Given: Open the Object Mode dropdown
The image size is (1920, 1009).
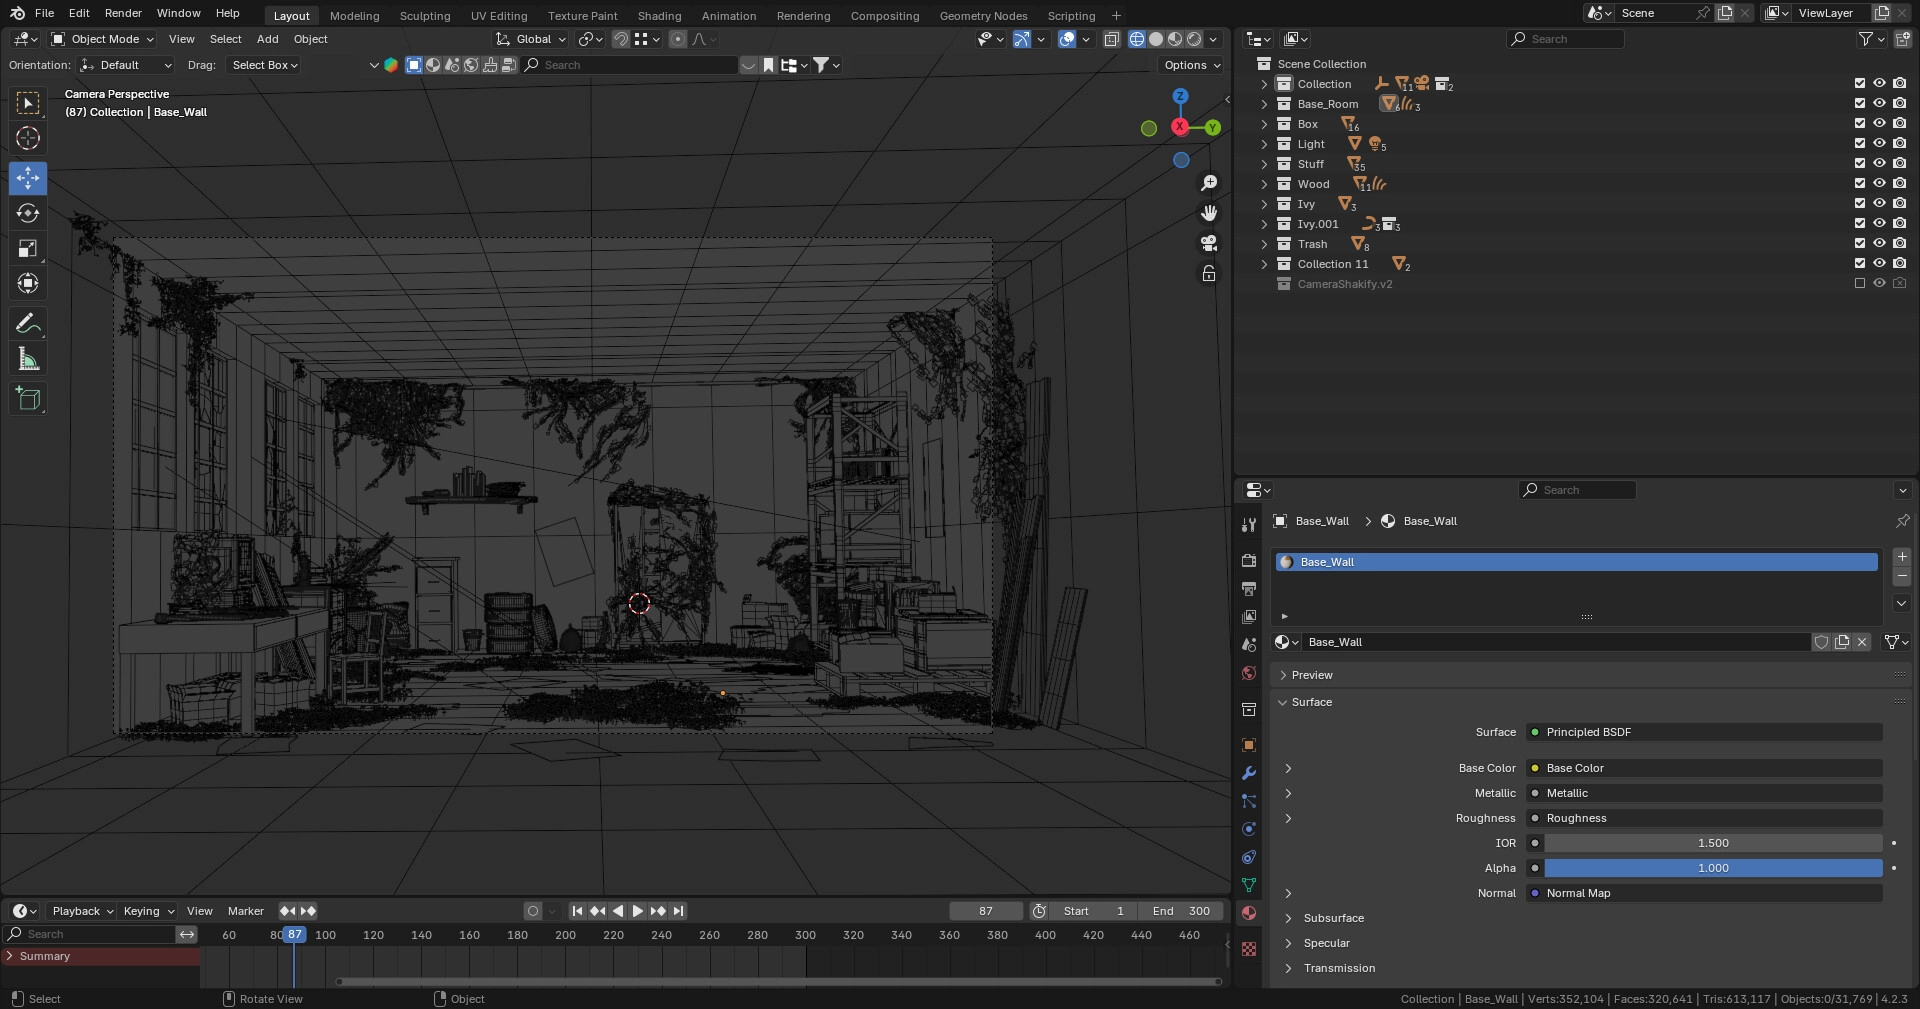Looking at the screenshot, I should (x=103, y=39).
